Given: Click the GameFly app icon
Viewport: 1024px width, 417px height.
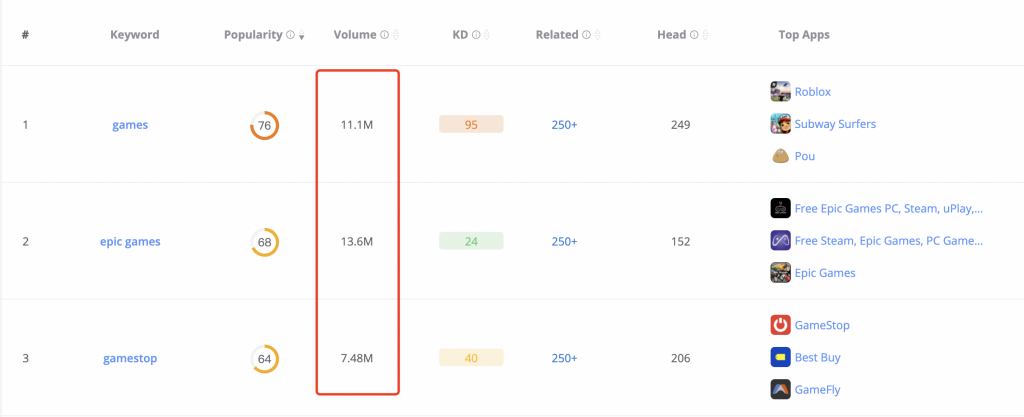Looking at the screenshot, I should tap(780, 389).
